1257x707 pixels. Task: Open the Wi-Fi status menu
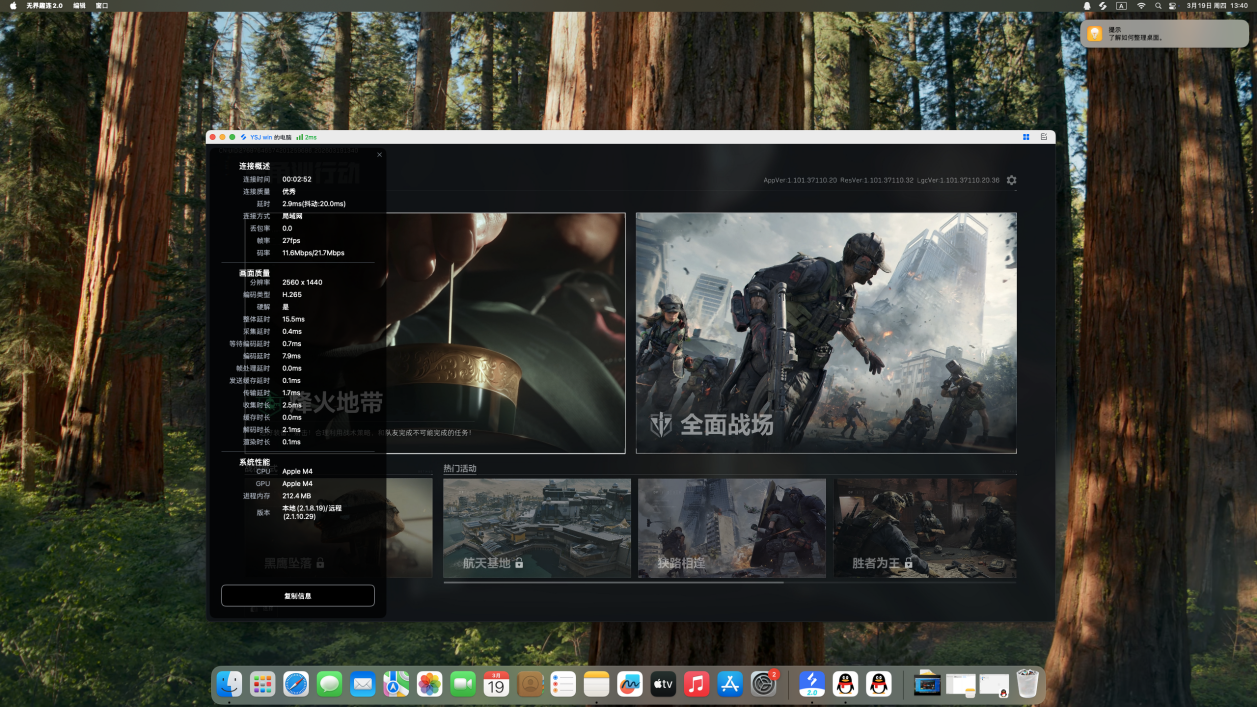1141,6
